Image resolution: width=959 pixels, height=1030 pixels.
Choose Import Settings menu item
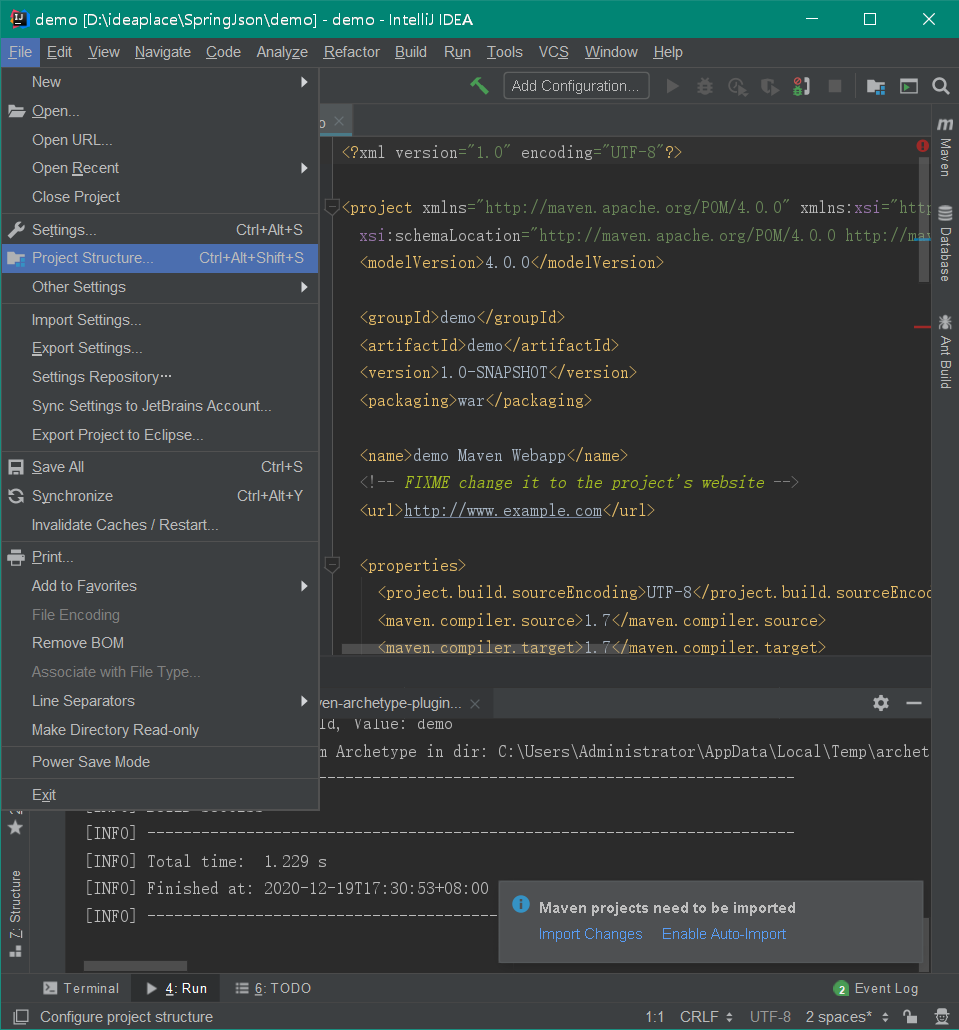pyautogui.click(x=160, y=320)
